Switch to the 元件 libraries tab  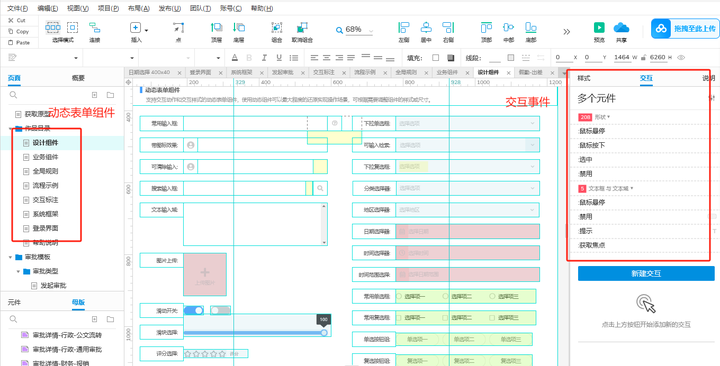pos(14,302)
